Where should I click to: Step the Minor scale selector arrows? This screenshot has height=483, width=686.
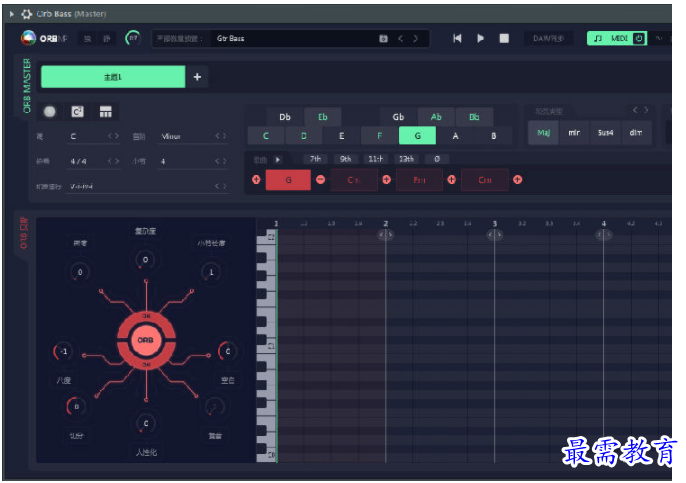(220, 136)
